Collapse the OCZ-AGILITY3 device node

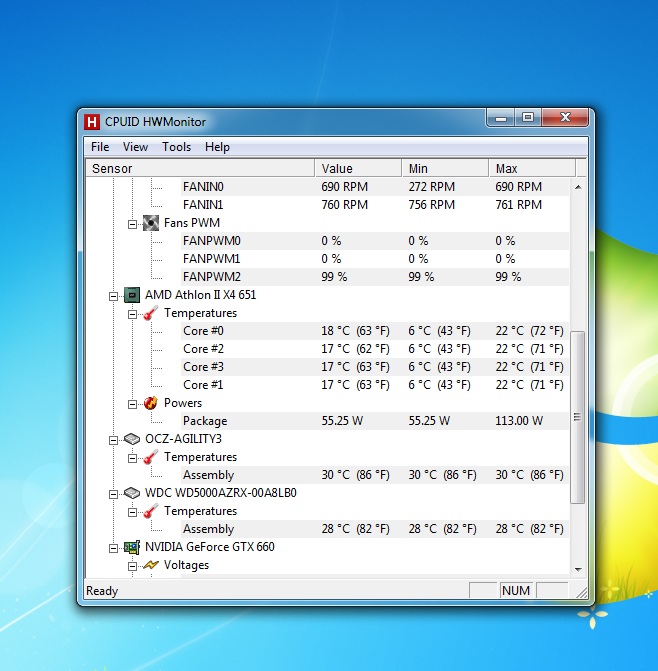point(113,439)
